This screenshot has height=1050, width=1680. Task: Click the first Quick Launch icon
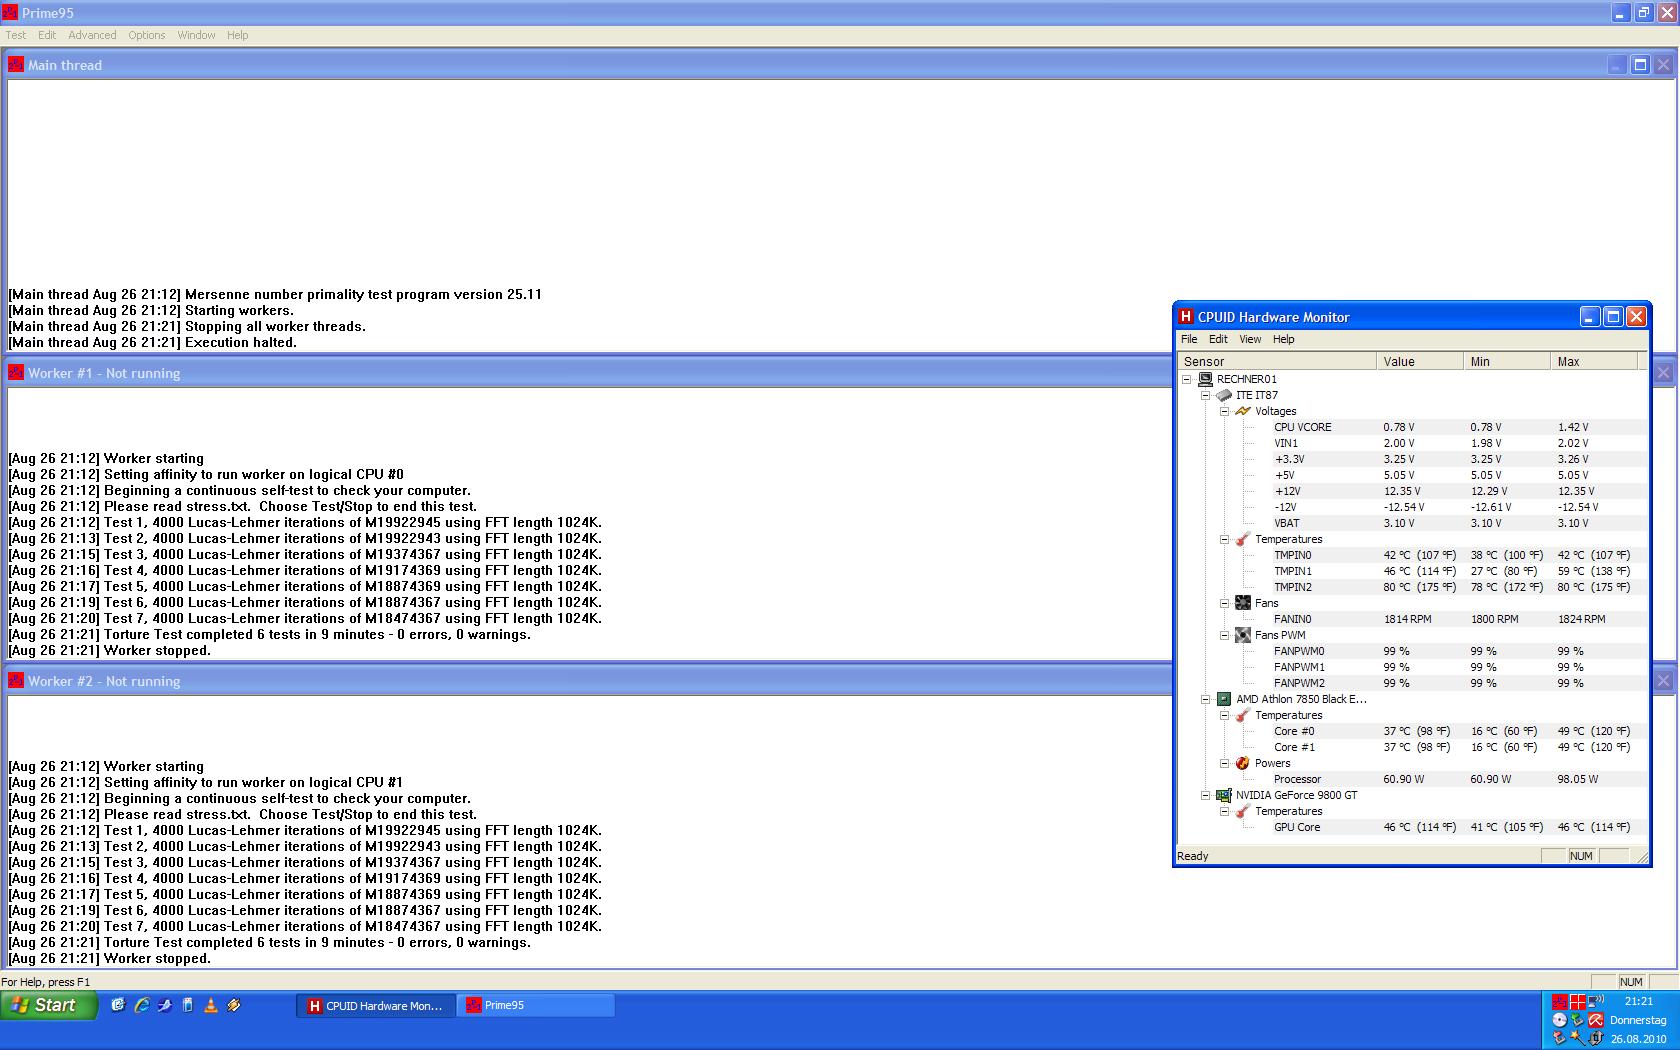(x=118, y=1005)
